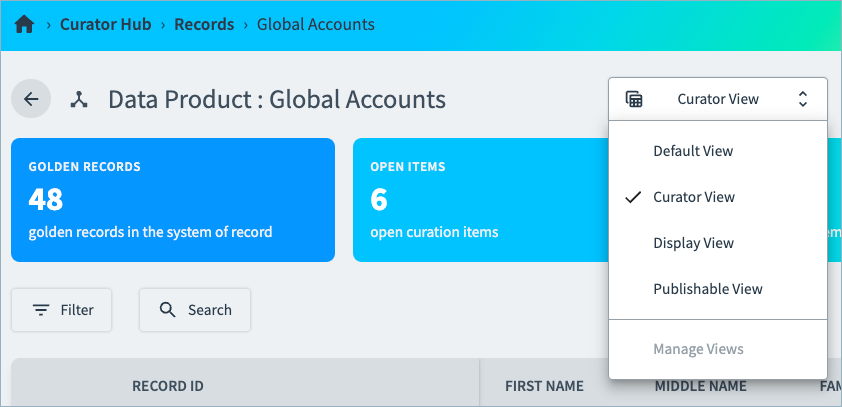Image resolution: width=842 pixels, height=407 pixels.
Task: Click the home icon in breadcrumb
Action: pos(24,25)
